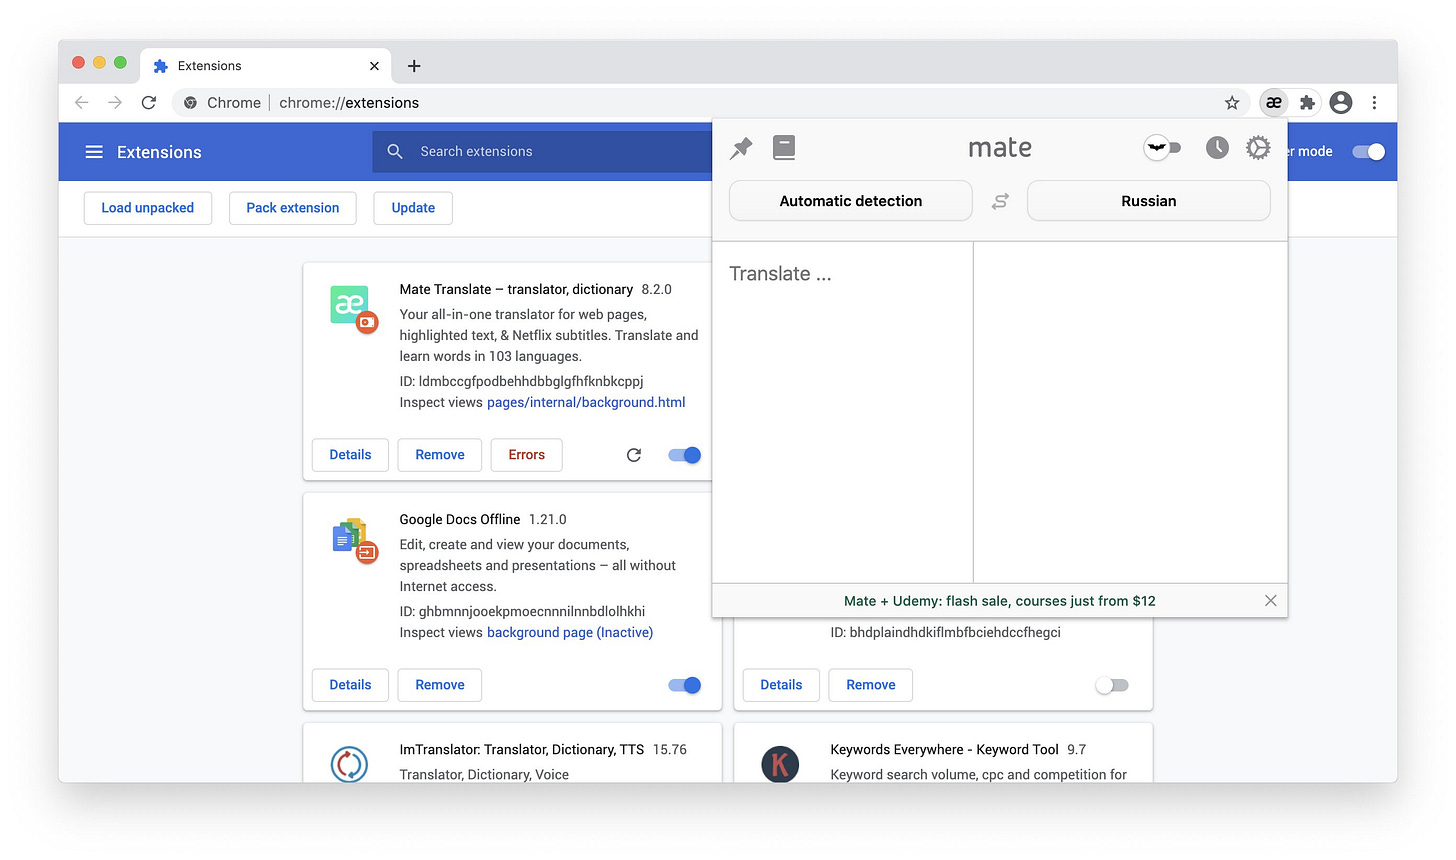Reload the page
This screenshot has width=1456, height=860.
[x=149, y=102]
